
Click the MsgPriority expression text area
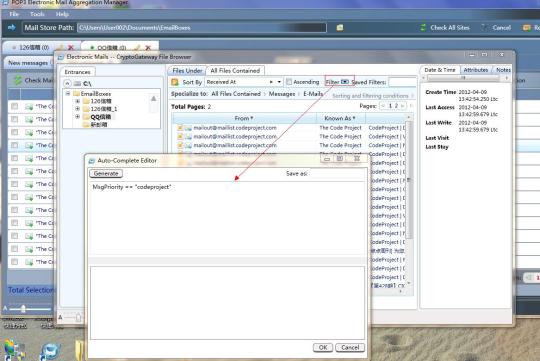pos(227,218)
